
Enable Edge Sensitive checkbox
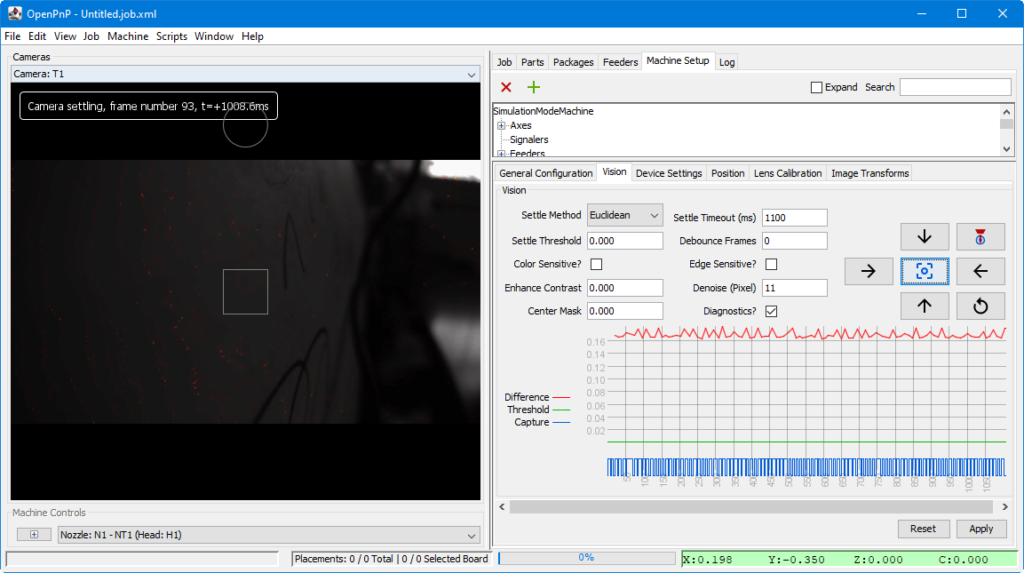pyautogui.click(x=771, y=264)
